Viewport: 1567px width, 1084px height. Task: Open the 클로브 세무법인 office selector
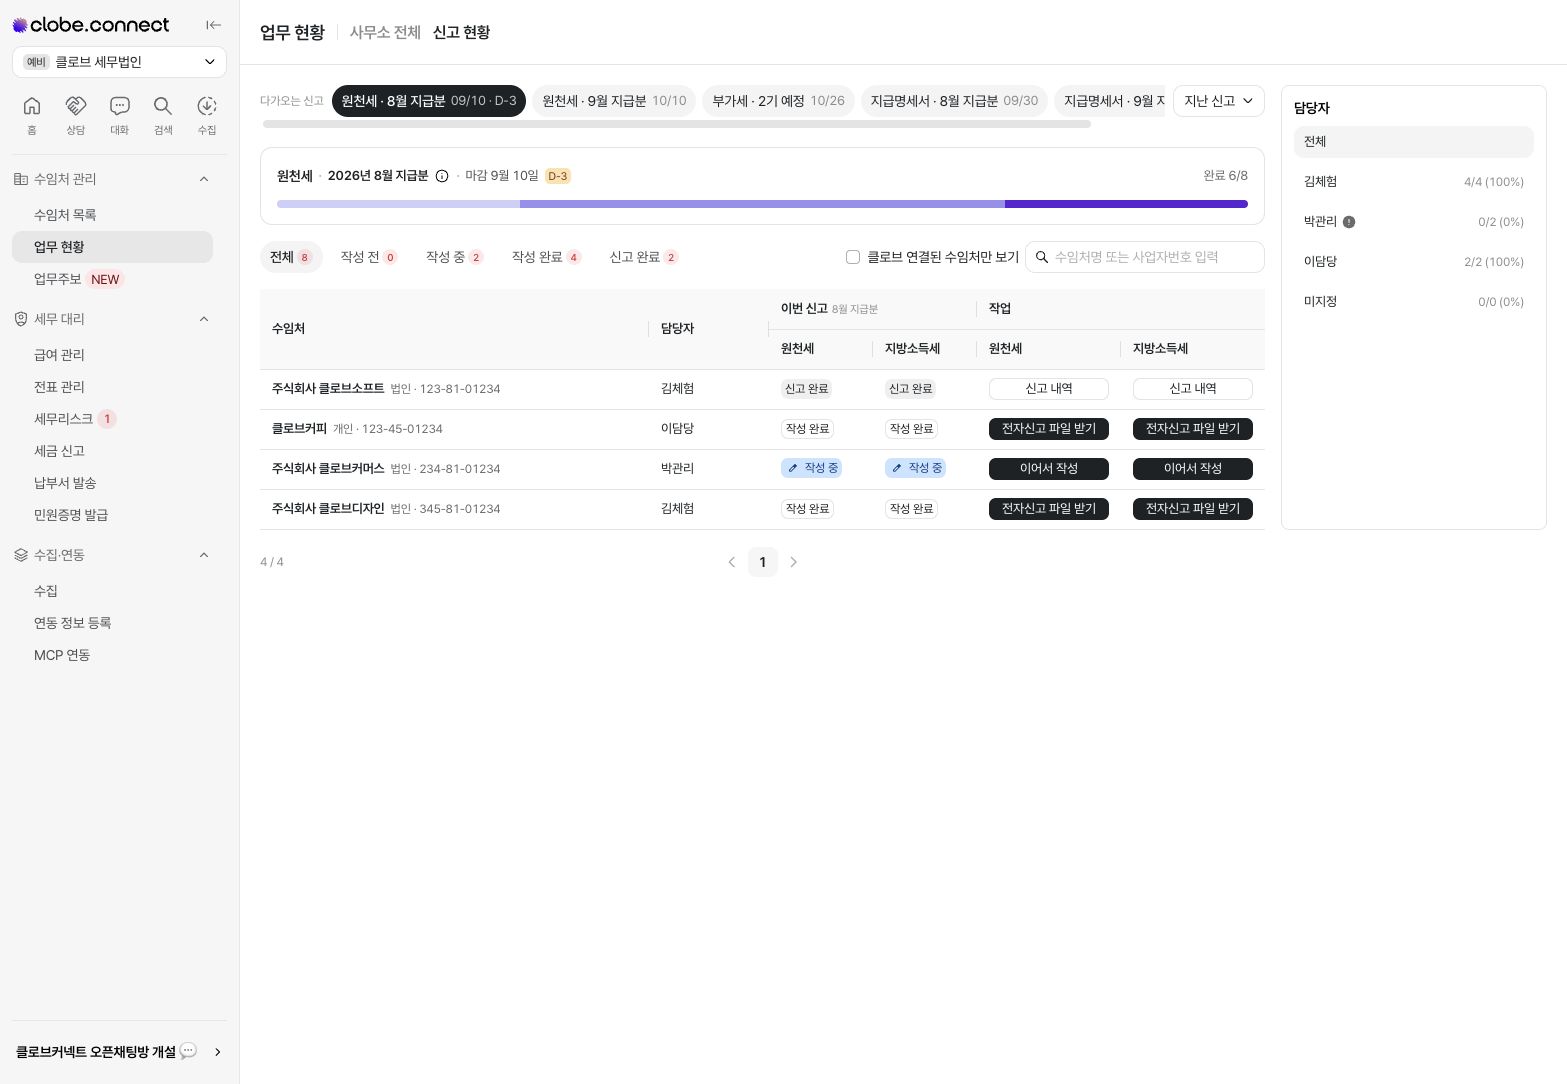119,62
